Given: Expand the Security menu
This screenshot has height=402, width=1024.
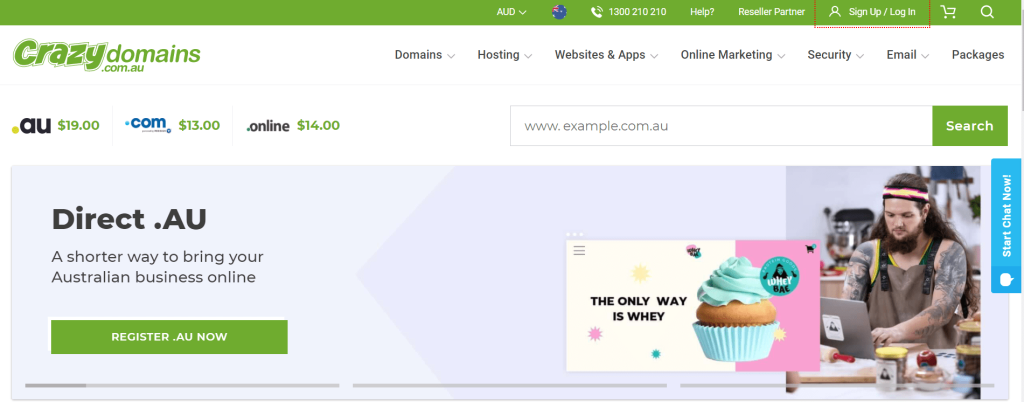Looking at the screenshot, I should tap(835, 55).
